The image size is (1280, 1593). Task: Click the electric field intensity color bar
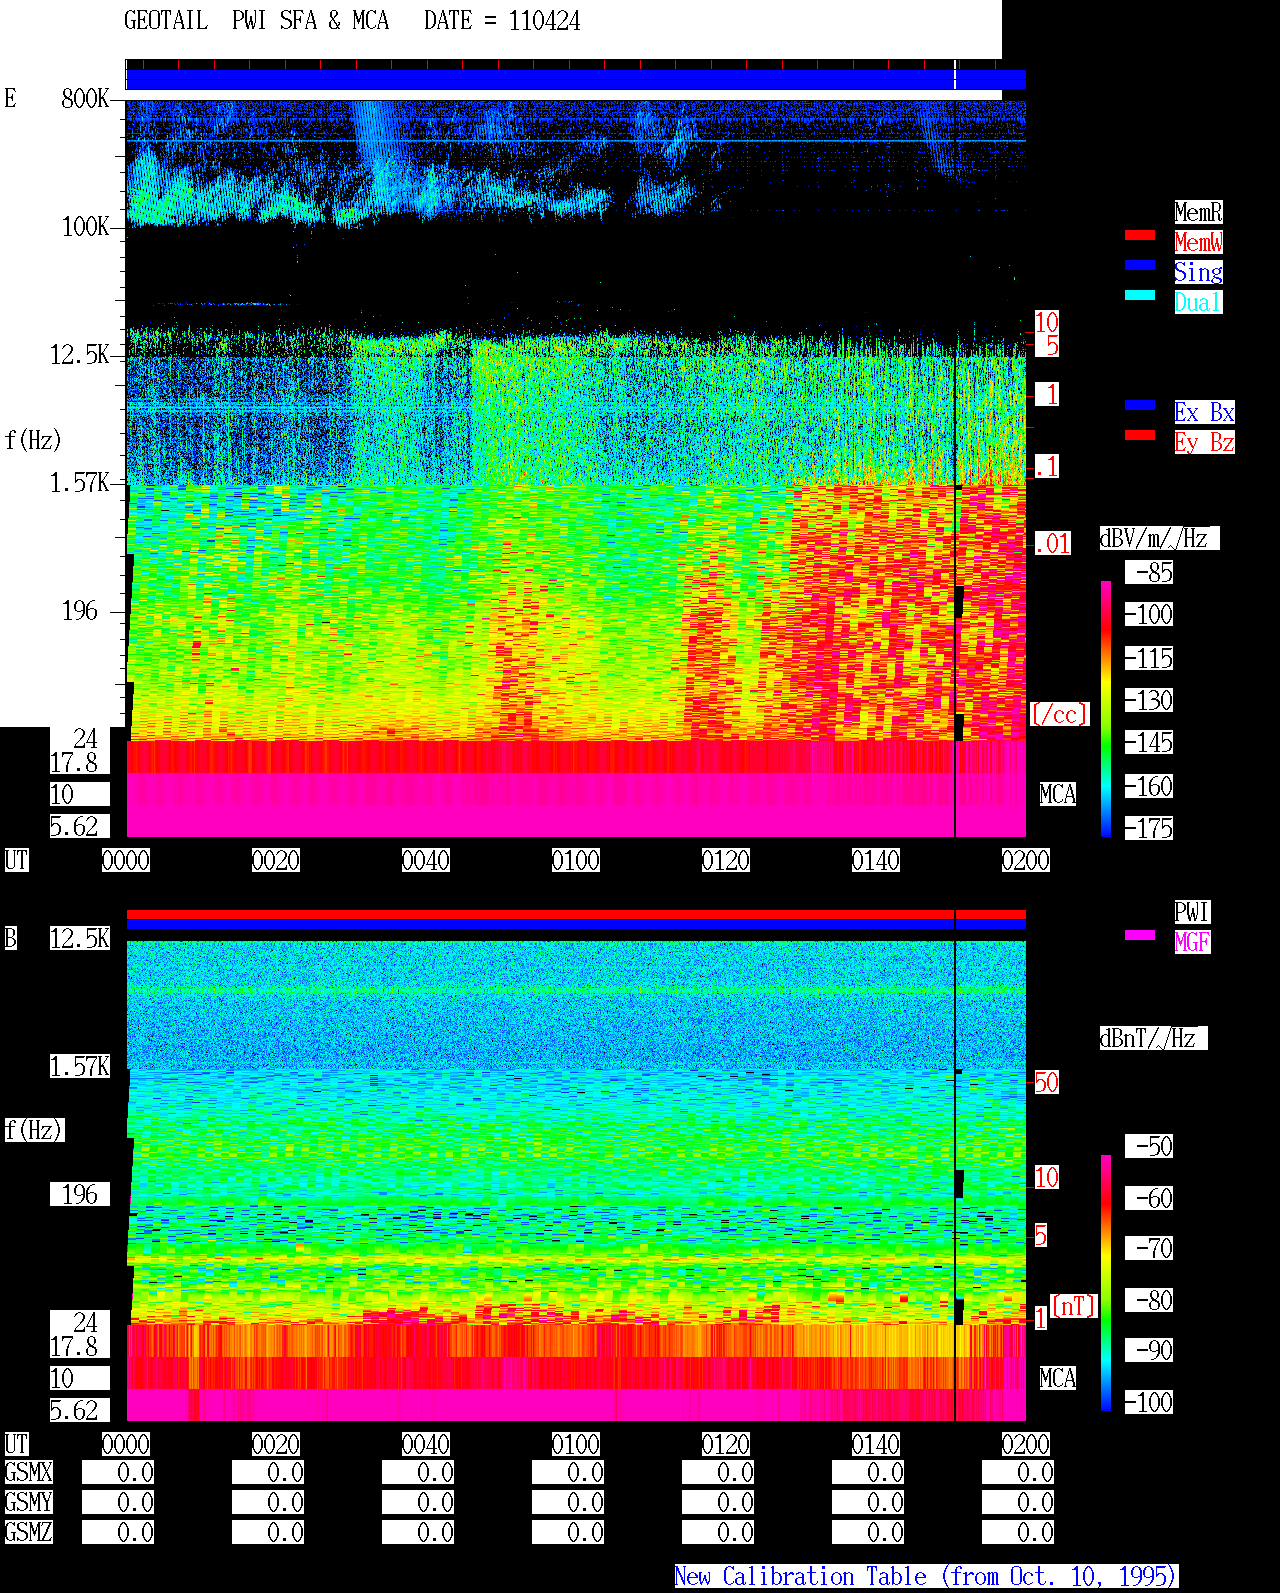1106,708
